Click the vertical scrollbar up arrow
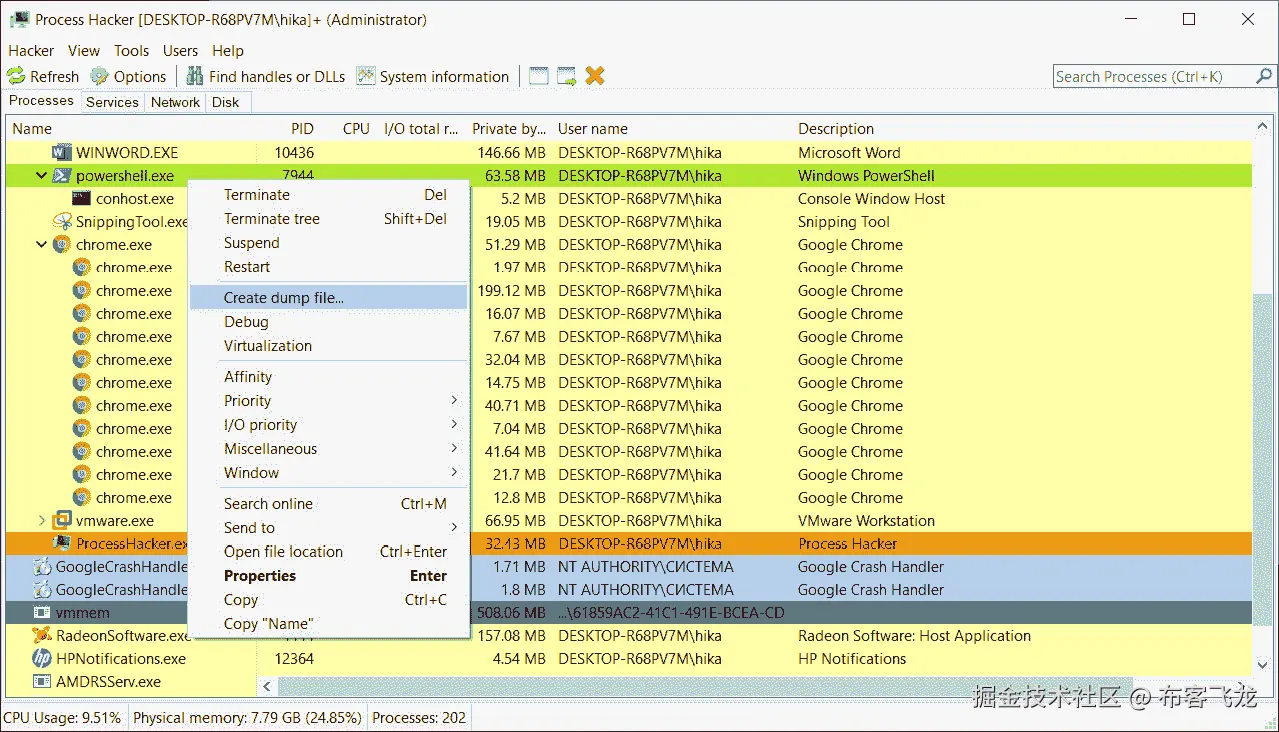This screenshot has height=732, width=1279. click(x=1262, y=128)
